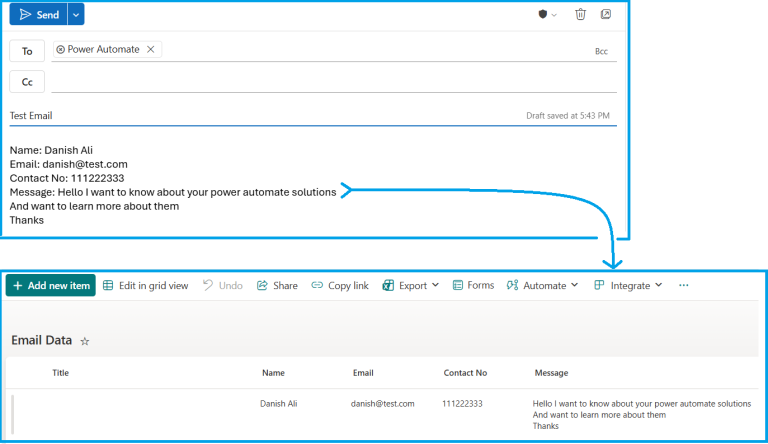Open the Contact No column header
The height and width of the screenshot is (444, 768).
[x=465, y=373]
